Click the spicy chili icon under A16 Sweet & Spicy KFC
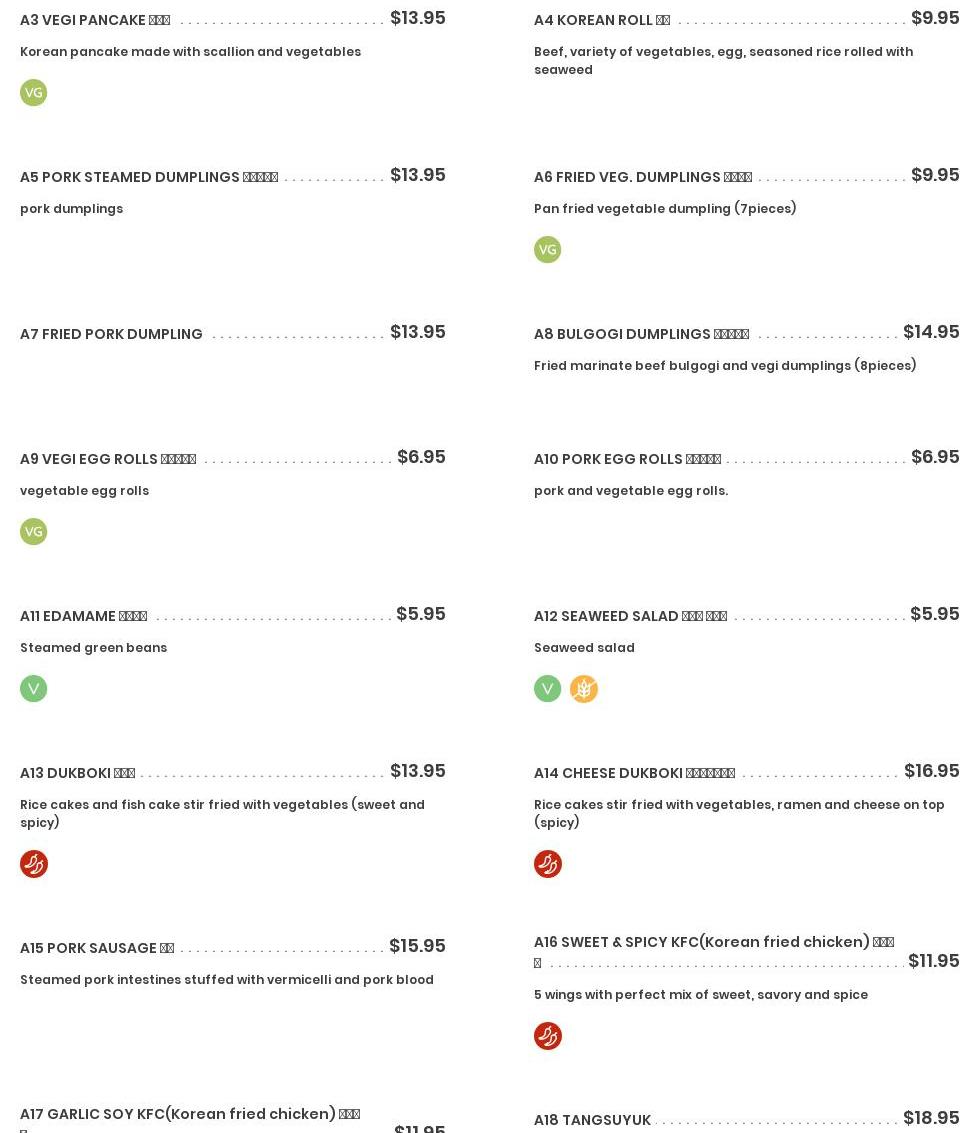This screenshot has width=965, height=1133. [x=547, y=1035]
